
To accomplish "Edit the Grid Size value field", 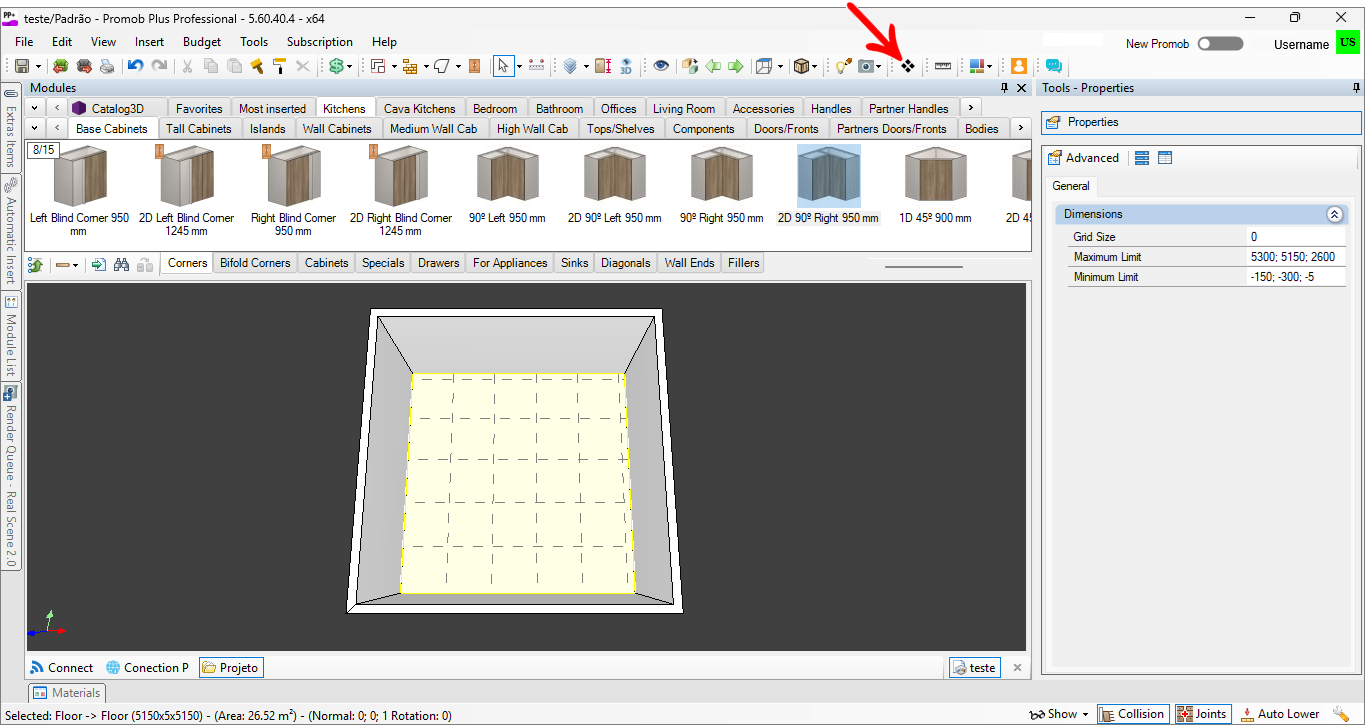I will [1296, 237].
